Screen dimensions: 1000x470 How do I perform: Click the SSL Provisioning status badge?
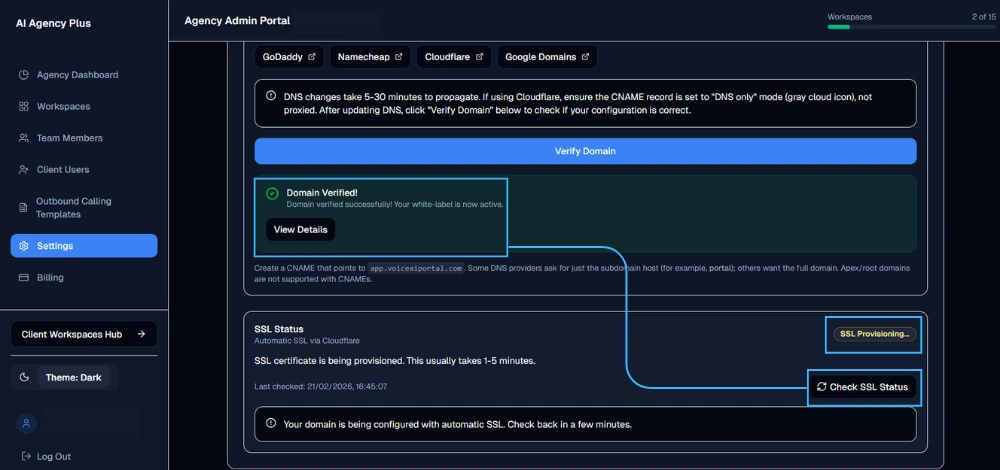pos(874,334)
